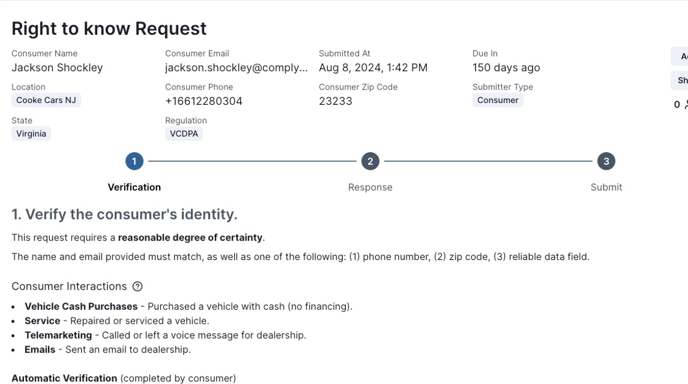Click the Jackson Shockley consumer name
This screenshot has width=688, height=384.
57,68
